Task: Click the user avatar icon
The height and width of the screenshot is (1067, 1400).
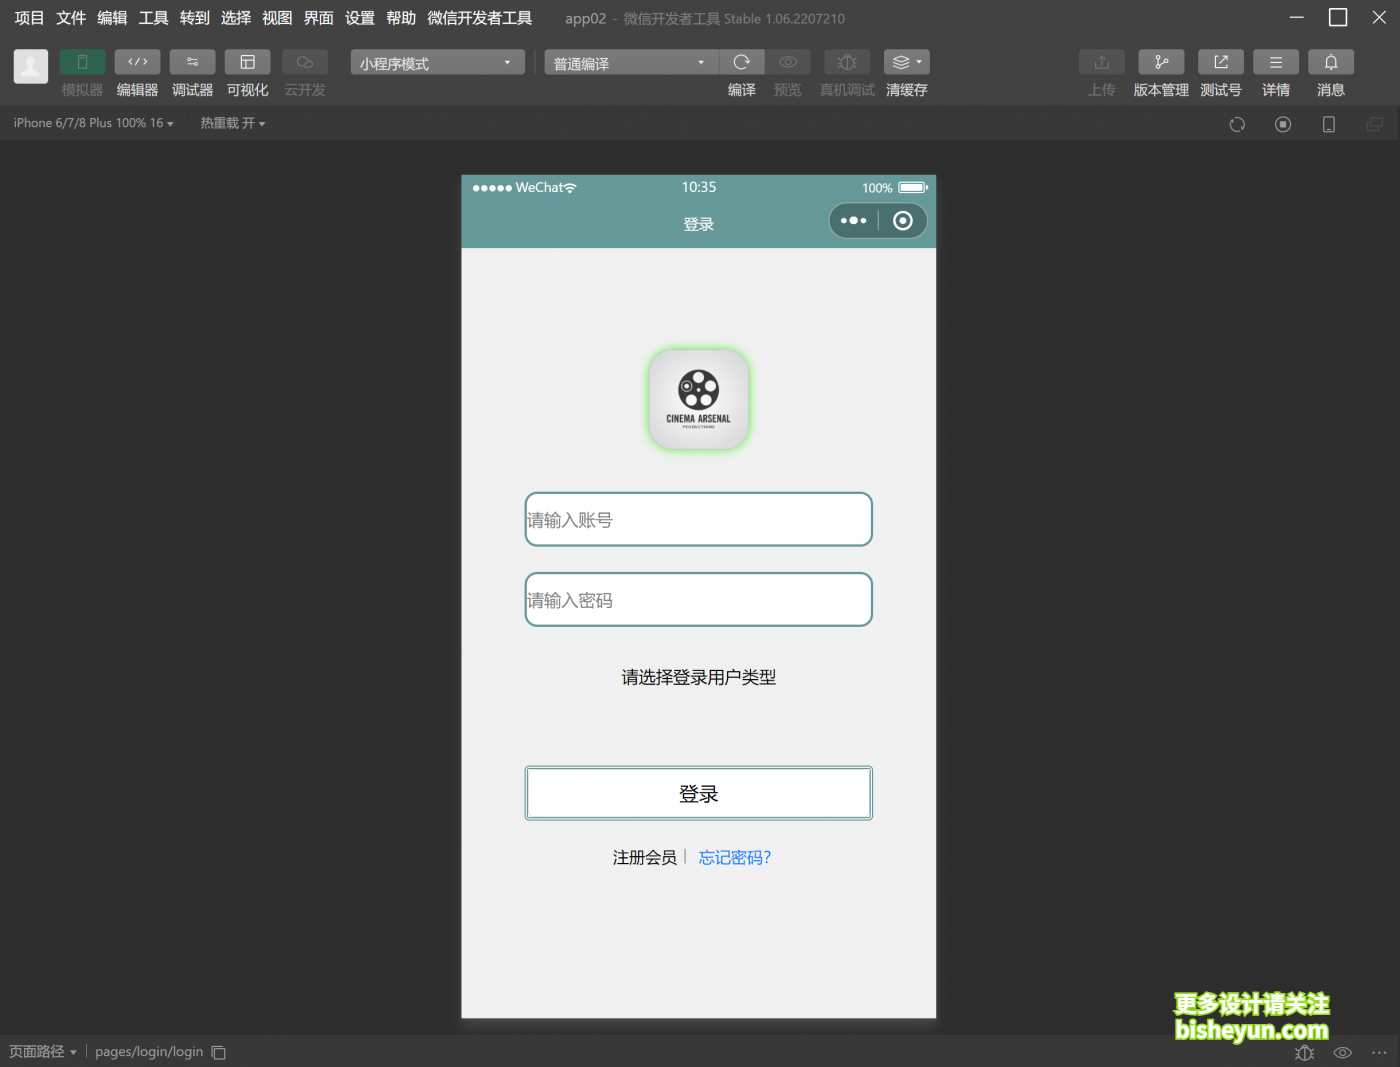Action: (x=31, y=67)
